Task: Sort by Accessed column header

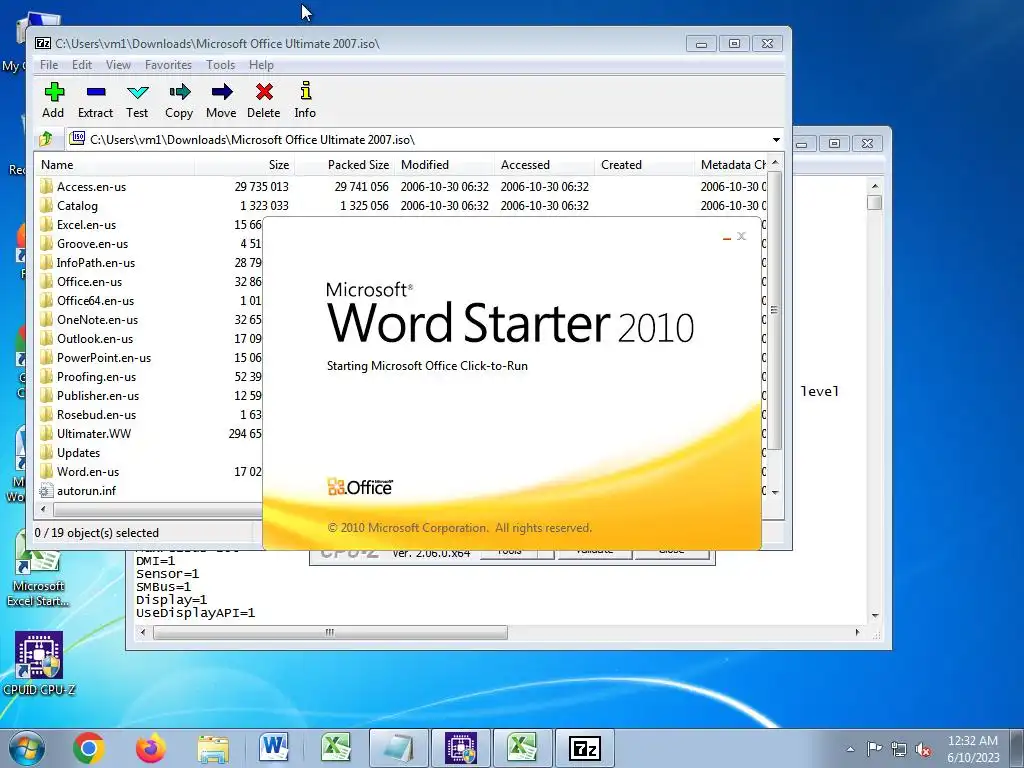Action: (x=545, y=165)
